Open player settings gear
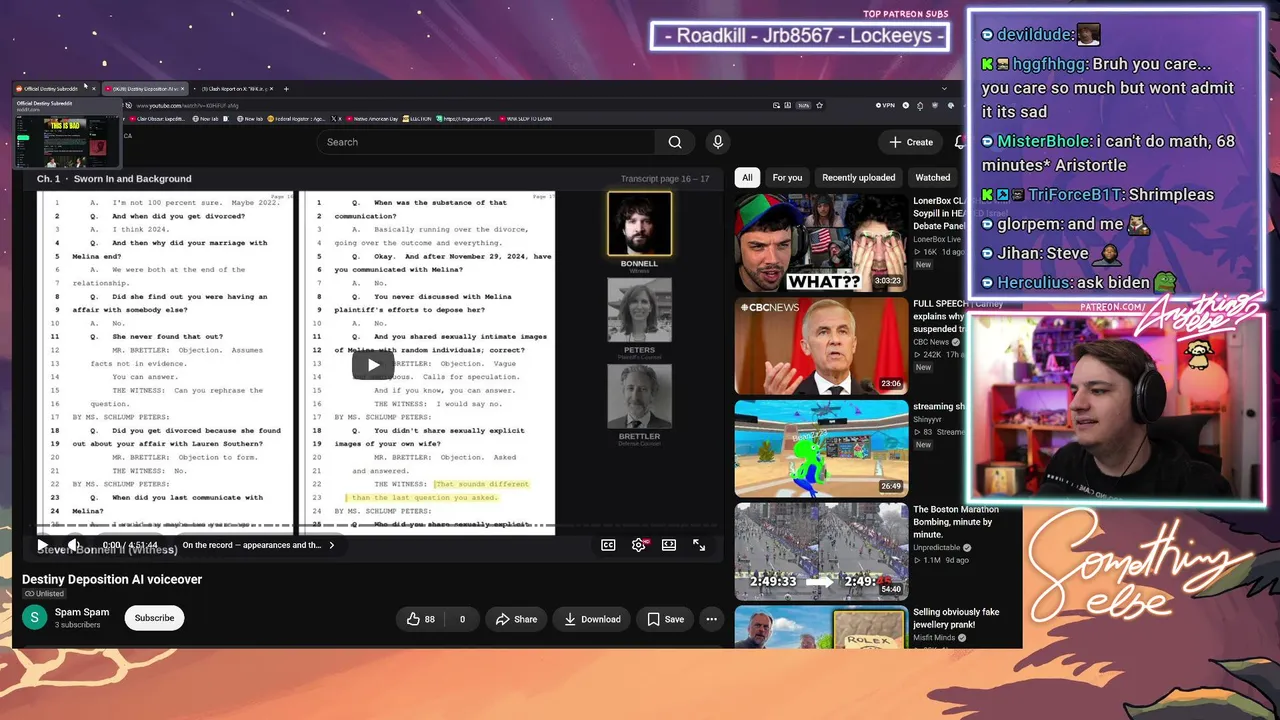Image resolution: width=1280 pixels, height=720 pixels. coord(639,545)
